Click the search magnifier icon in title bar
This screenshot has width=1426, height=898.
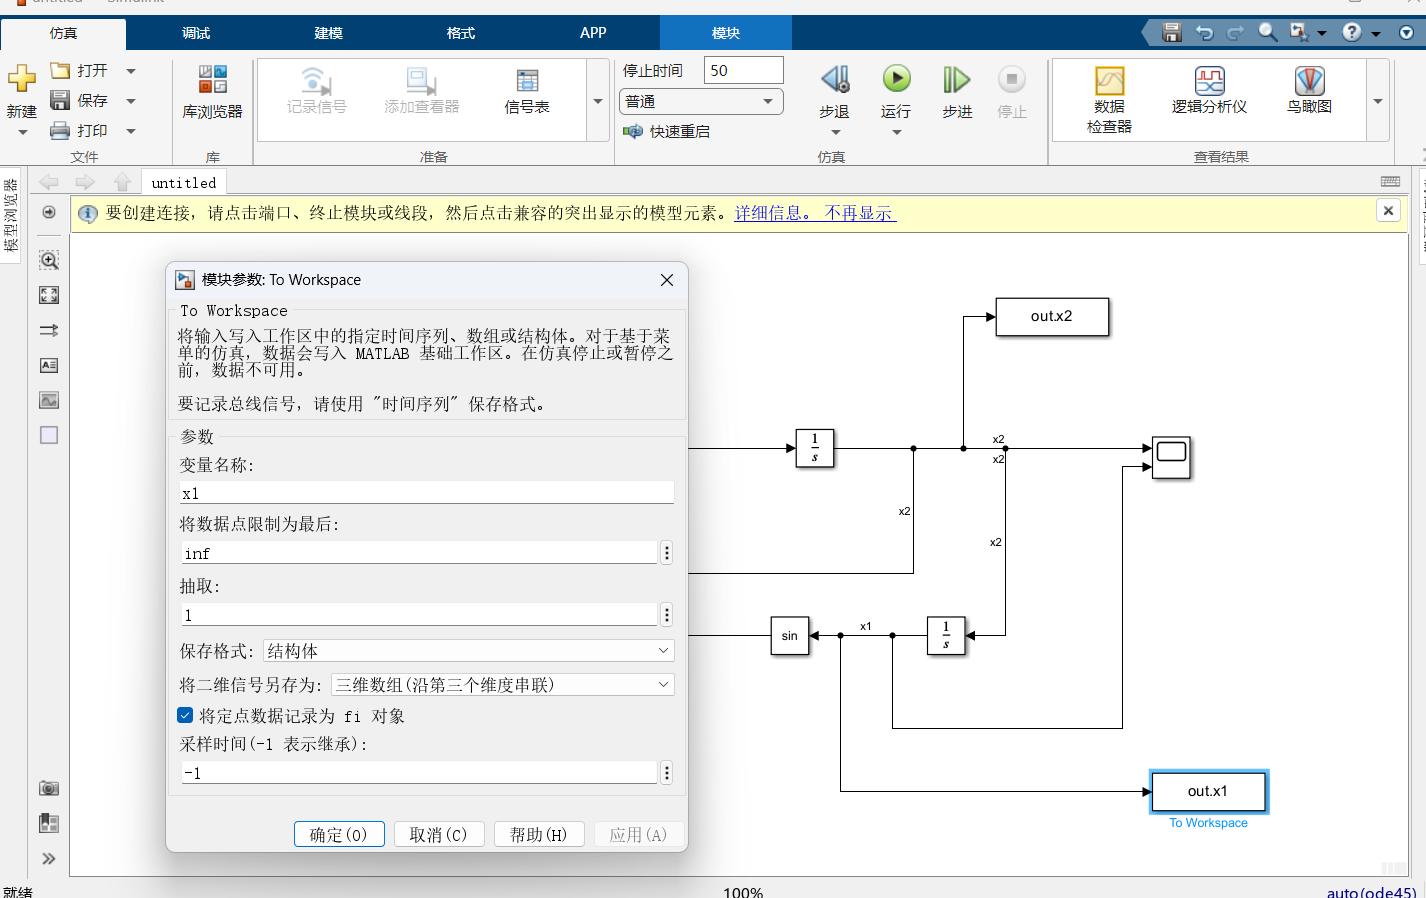pos(1267,32)
